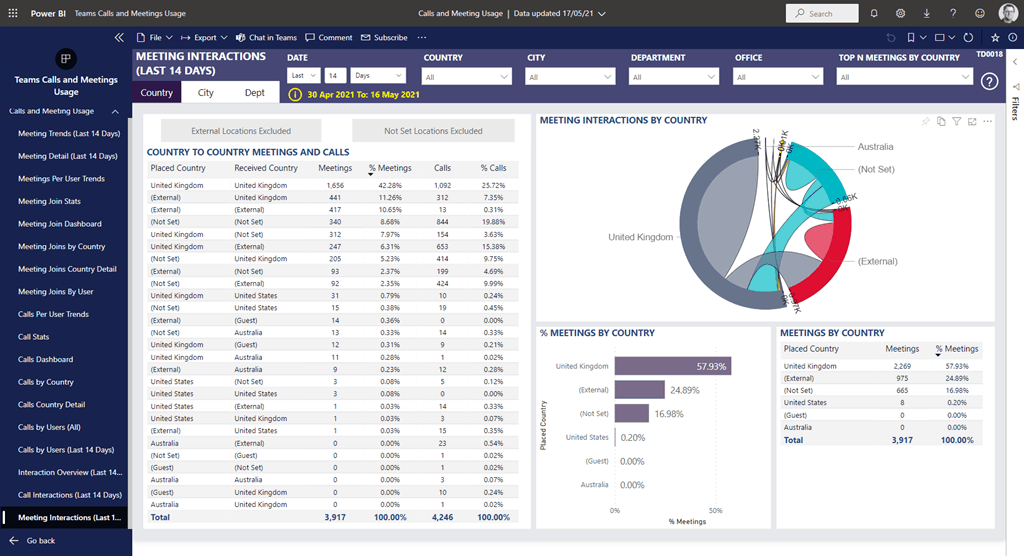
Task: Open the notifications bell
Action: pos(874,13)
